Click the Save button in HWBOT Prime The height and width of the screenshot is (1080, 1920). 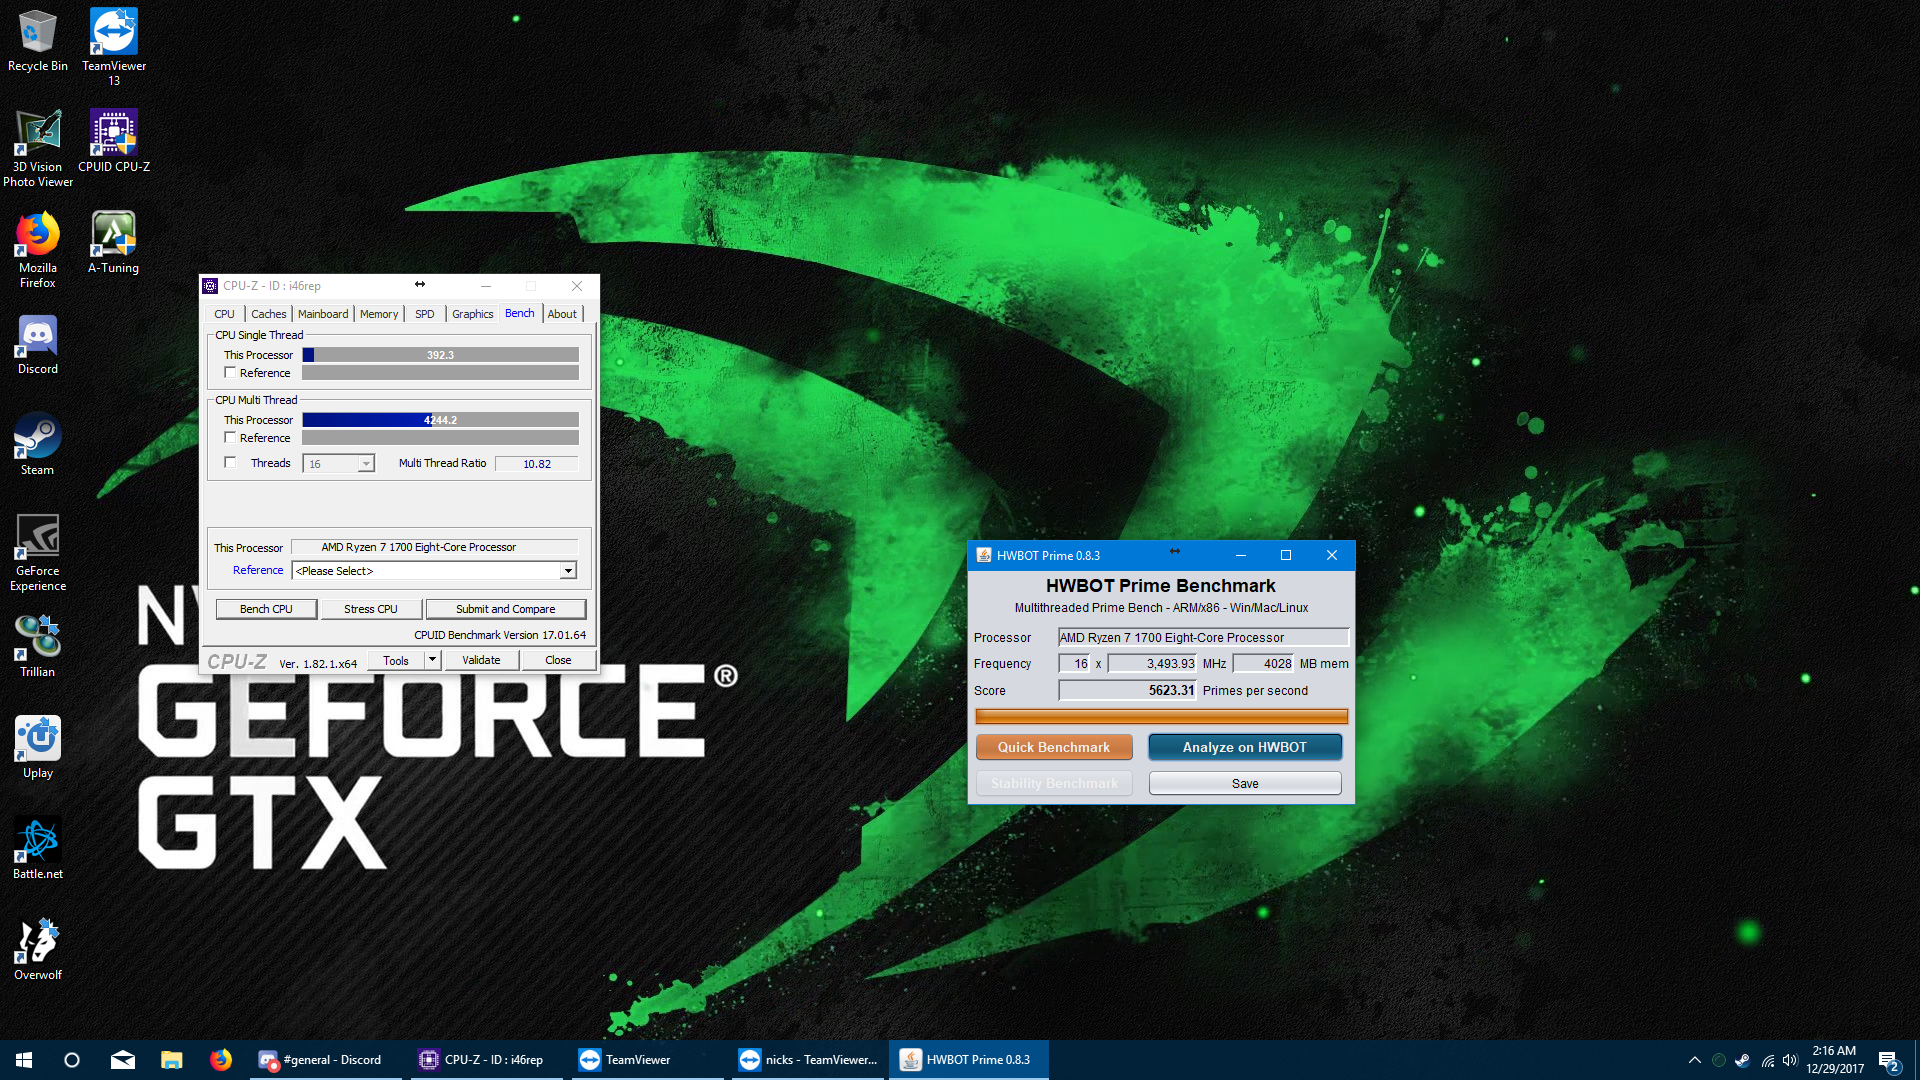click(1245, 783)
